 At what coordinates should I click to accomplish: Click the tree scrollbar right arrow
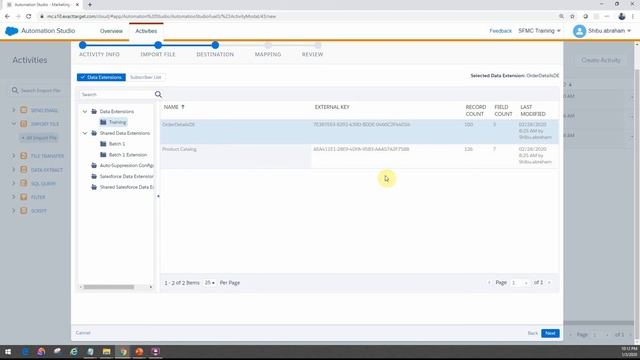[151, 287]
